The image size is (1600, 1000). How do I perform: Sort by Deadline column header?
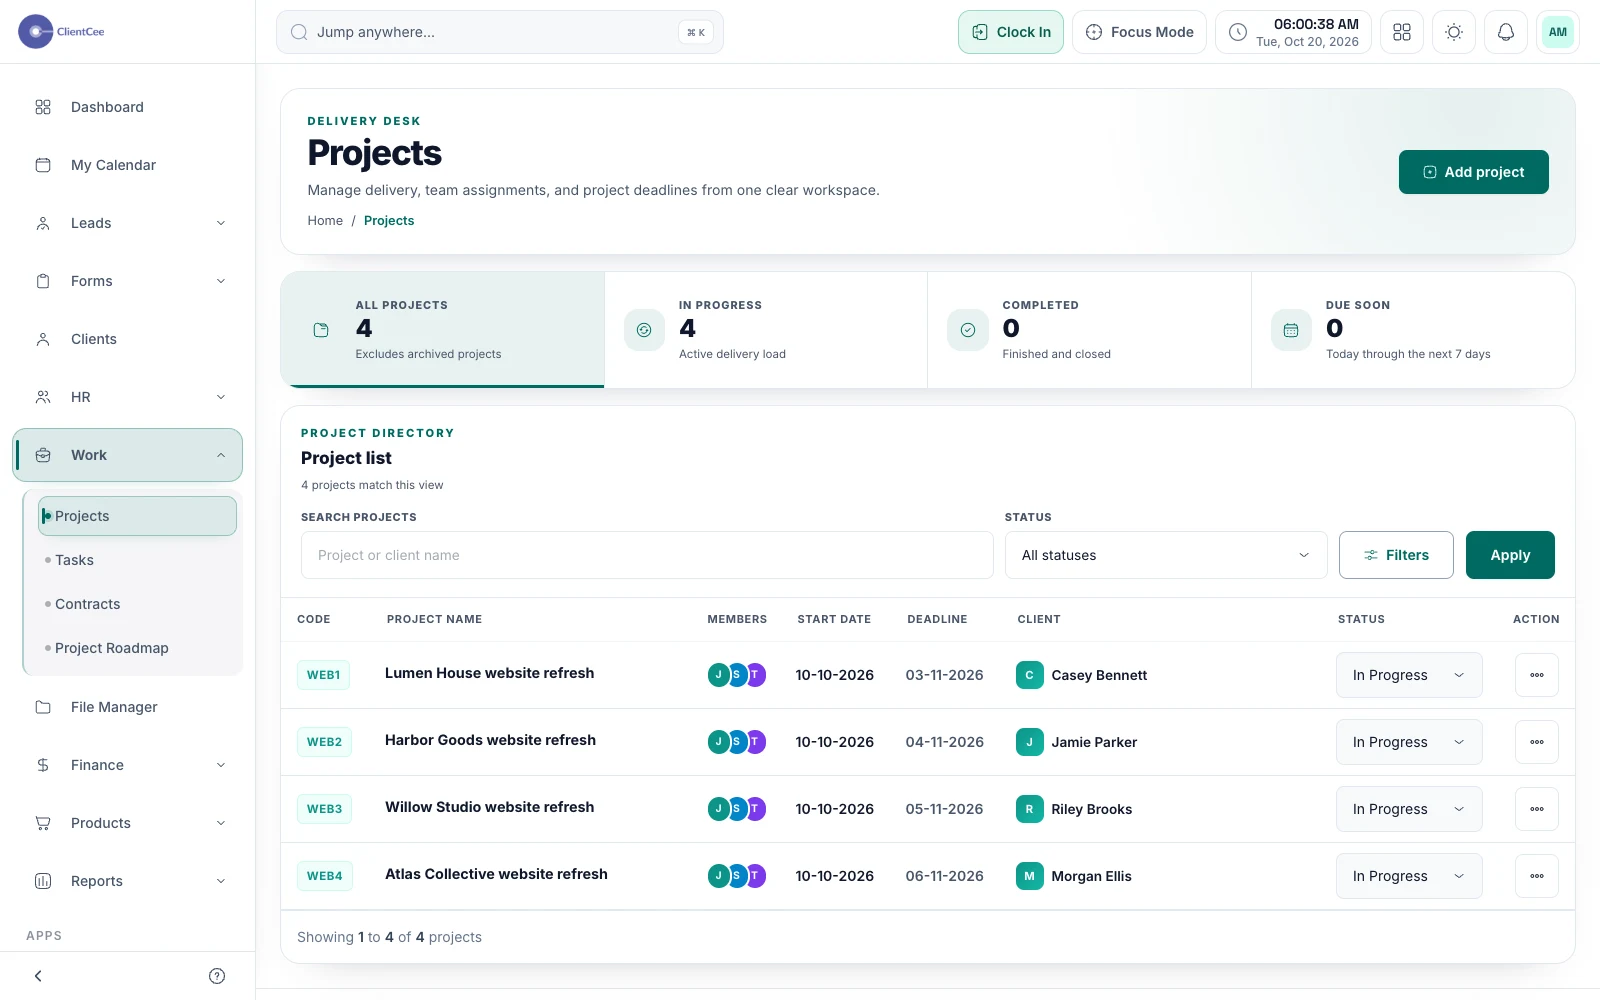click(937, 619)
